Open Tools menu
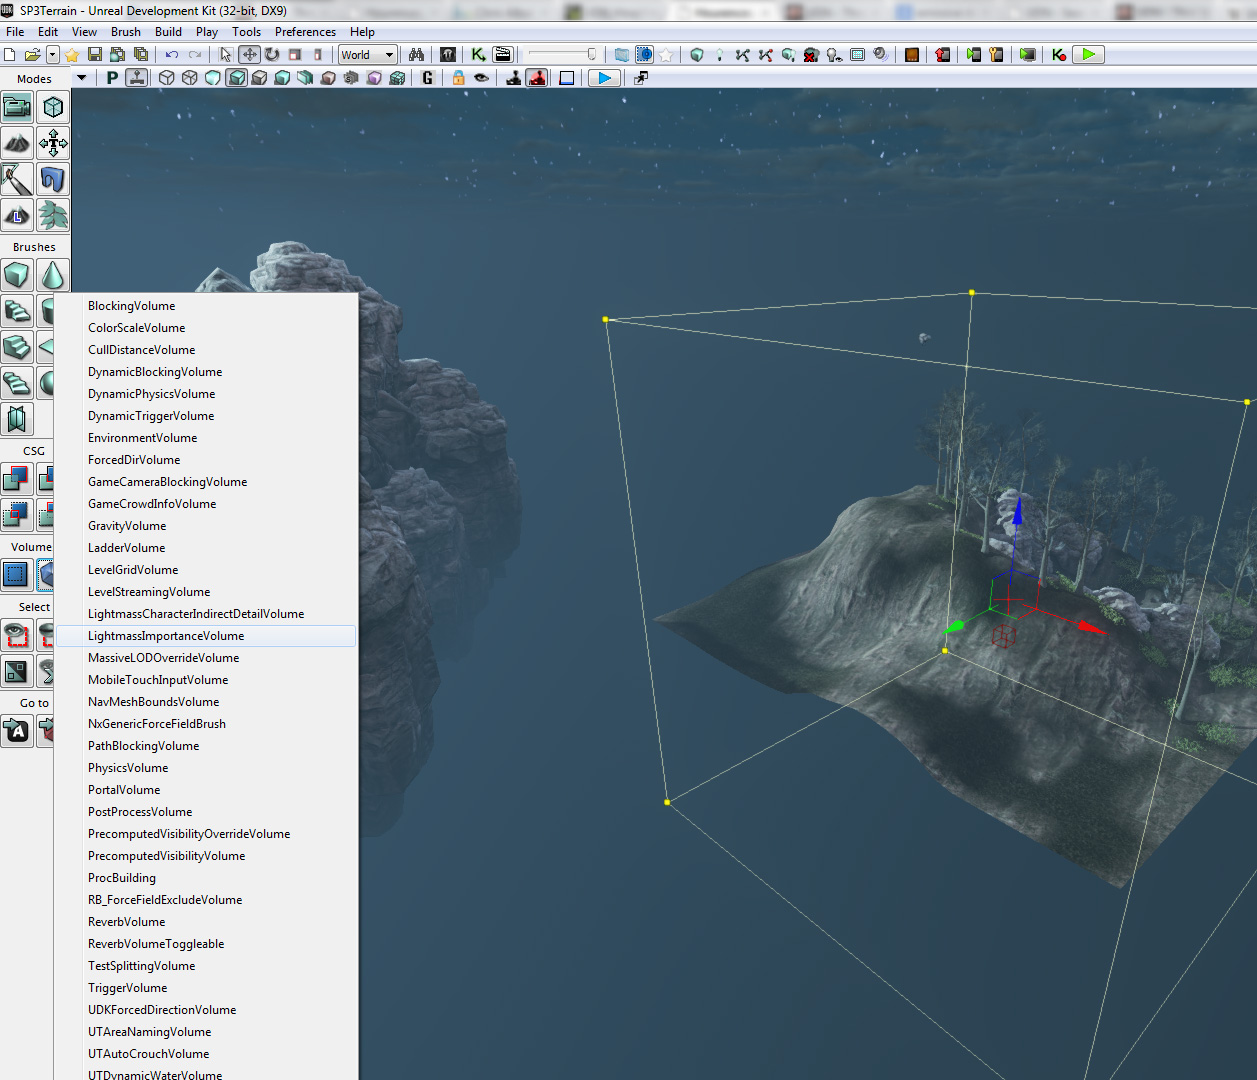Screen dimensions: 1257x1080 point(247,32)
